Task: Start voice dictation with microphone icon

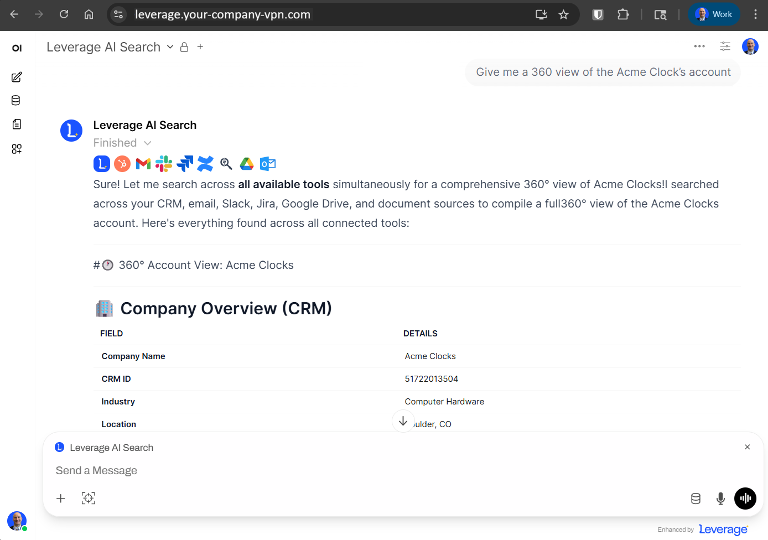Action: tap(720, 499)
